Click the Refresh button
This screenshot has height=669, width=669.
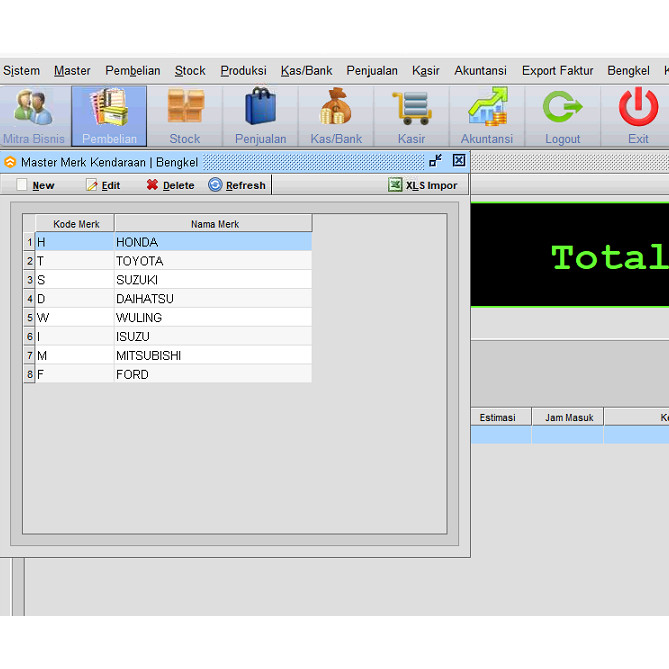point(237,185)
